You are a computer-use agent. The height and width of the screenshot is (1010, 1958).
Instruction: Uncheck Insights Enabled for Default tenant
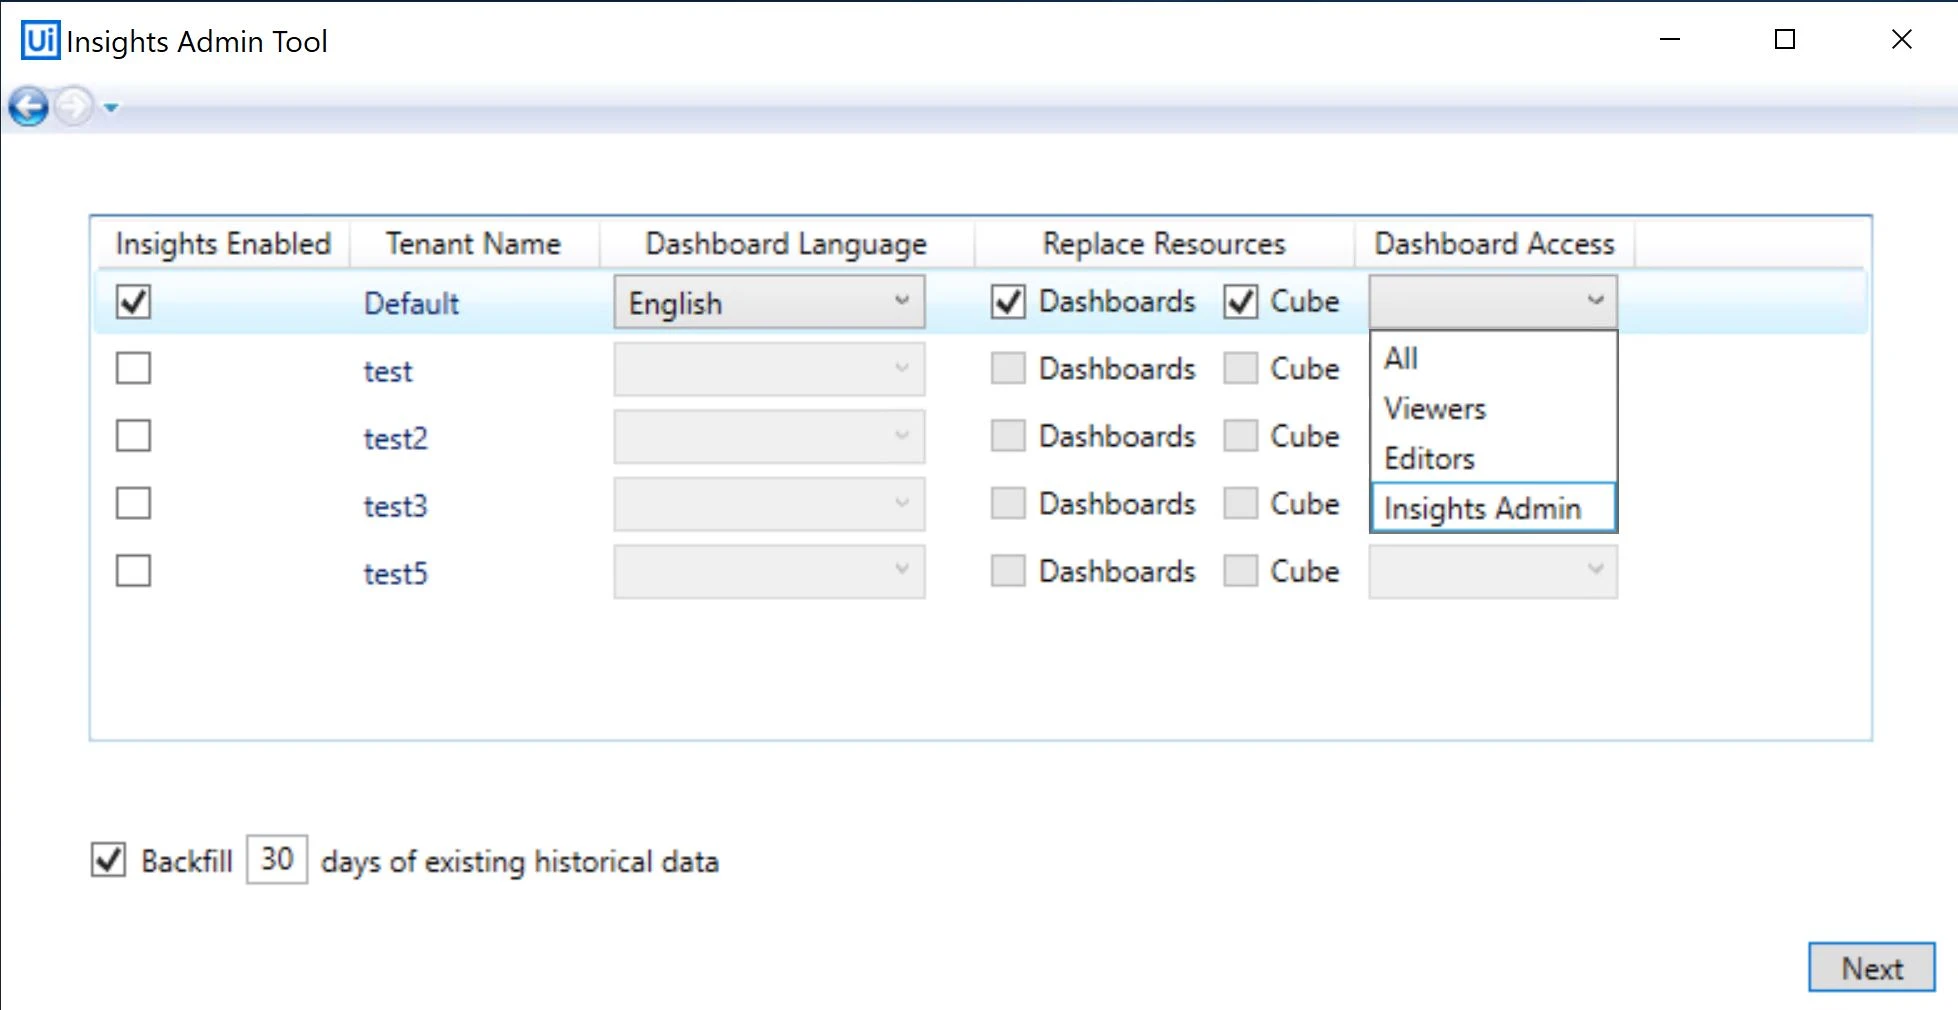pyautogui.click(x=133, y=301)
